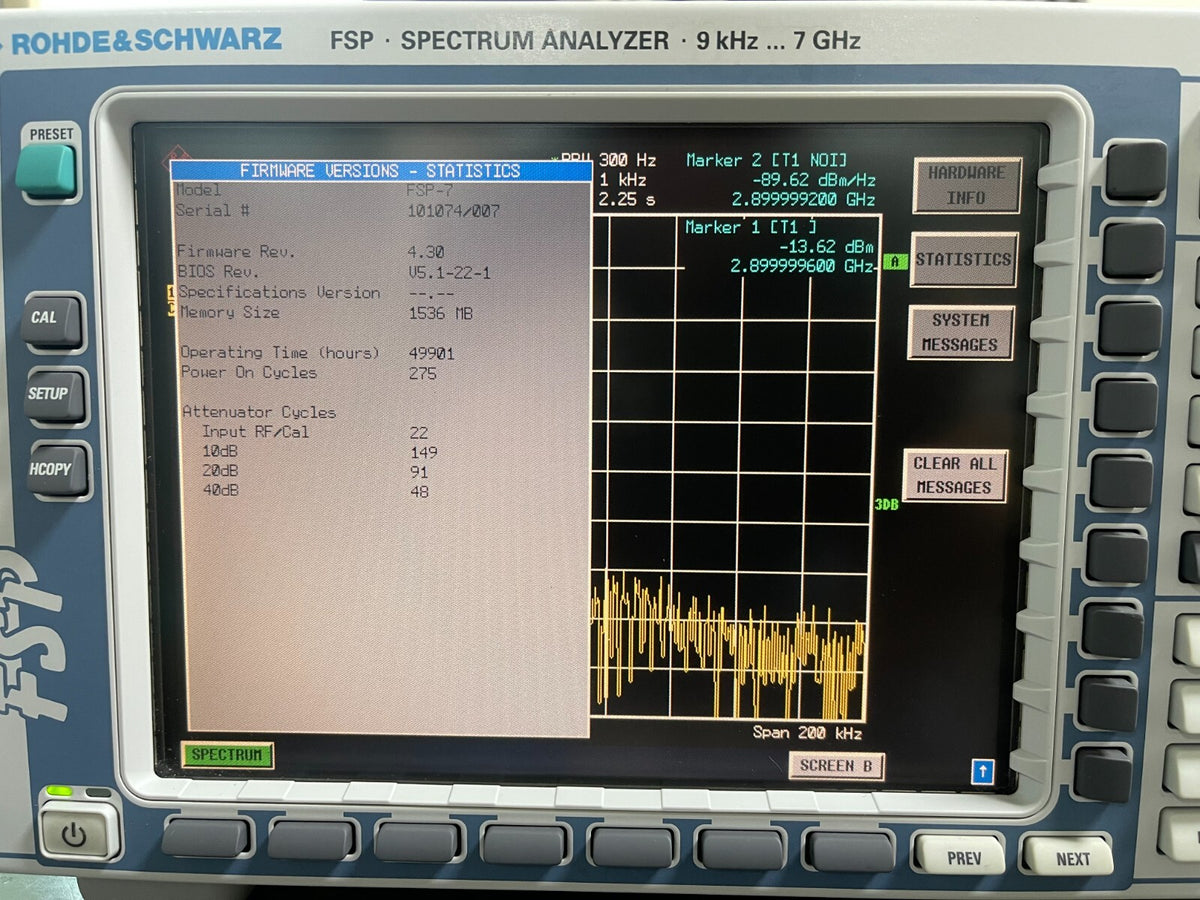Click the 2.25 s sweep time readout
The width and height of the screenshot is (1200, 900).
627,200
